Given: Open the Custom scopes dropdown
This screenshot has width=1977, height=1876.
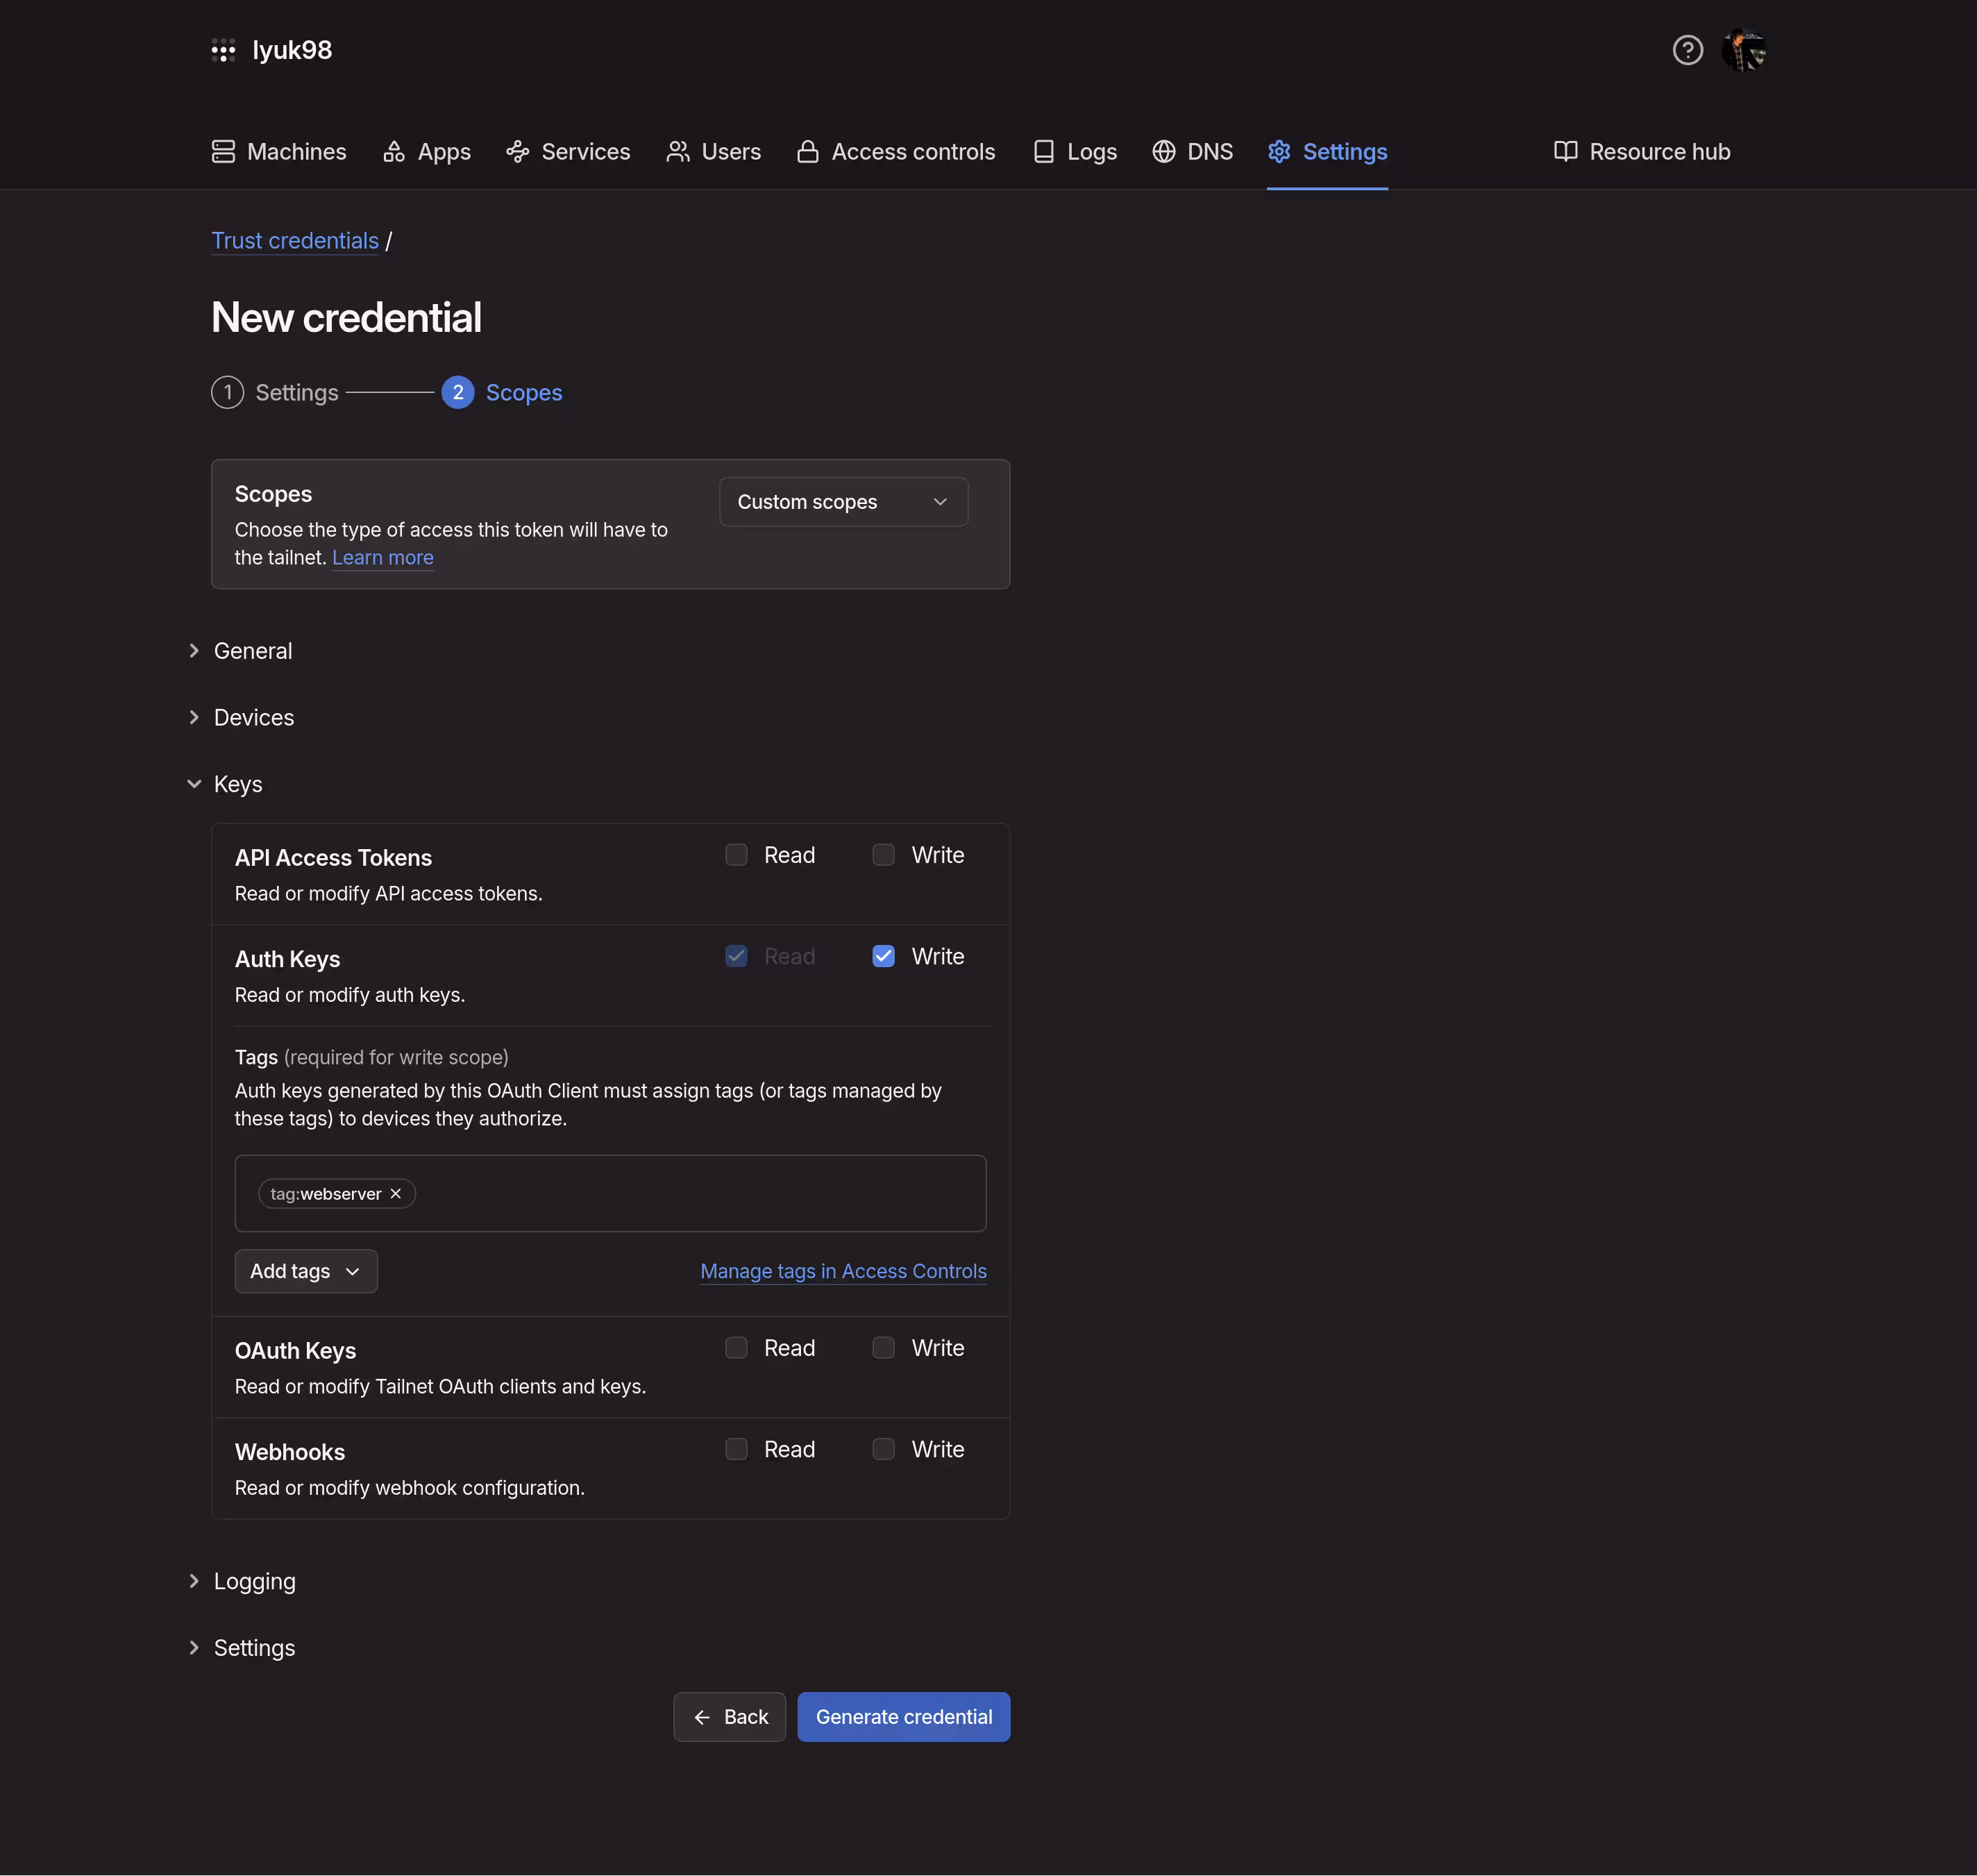Looking at the screenshot, I should 843,502.
